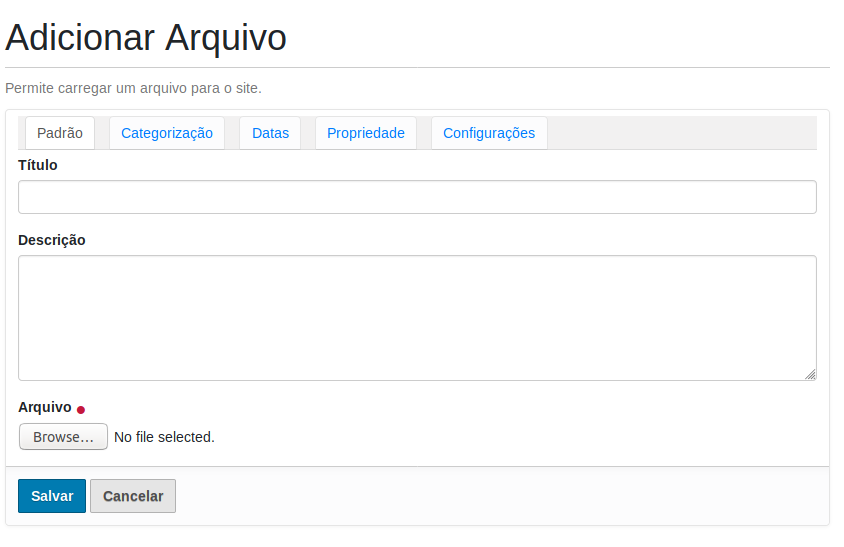
Task: Click the 'No file selected.' text
Action: [x=164, y=437]
